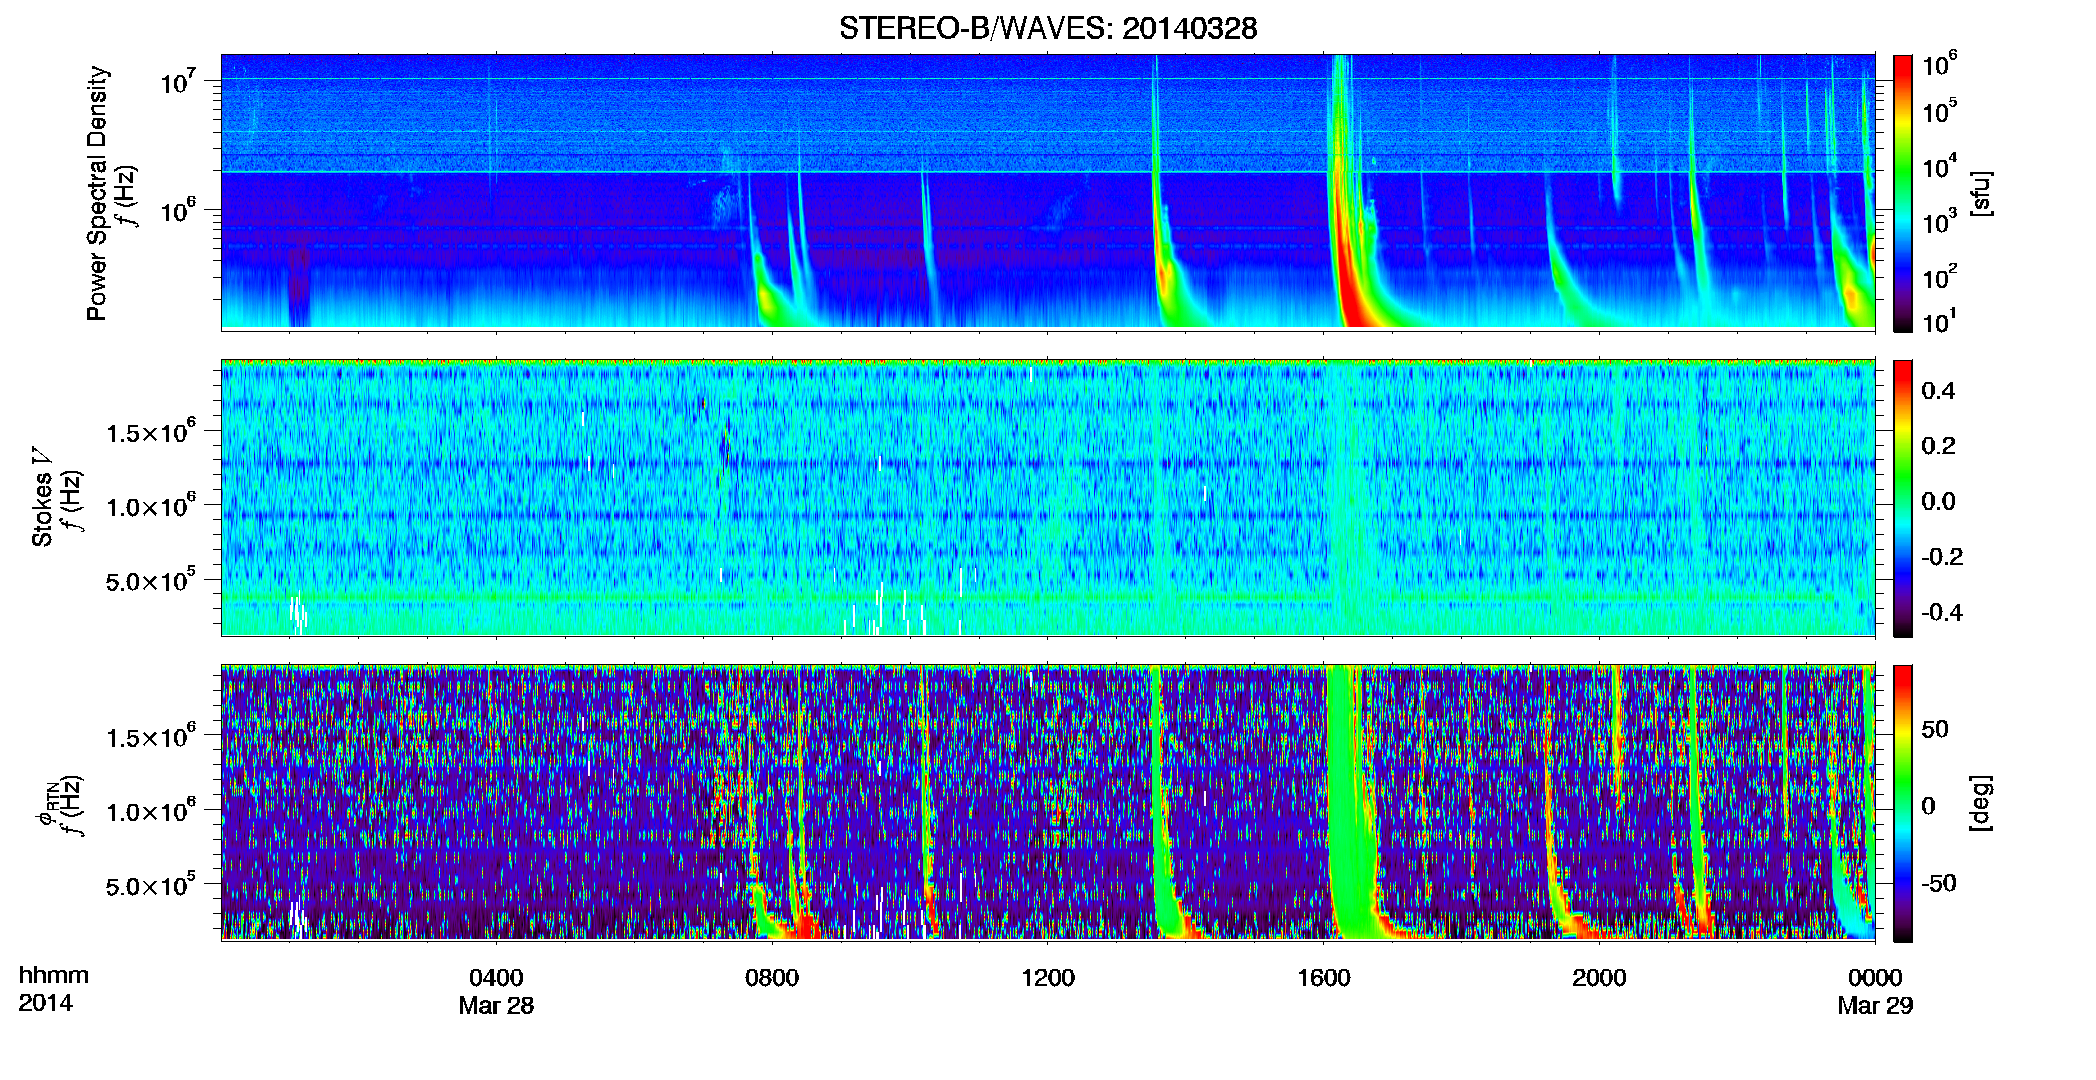Click the [sfu] colorbar unit label

pos(1980,193)
